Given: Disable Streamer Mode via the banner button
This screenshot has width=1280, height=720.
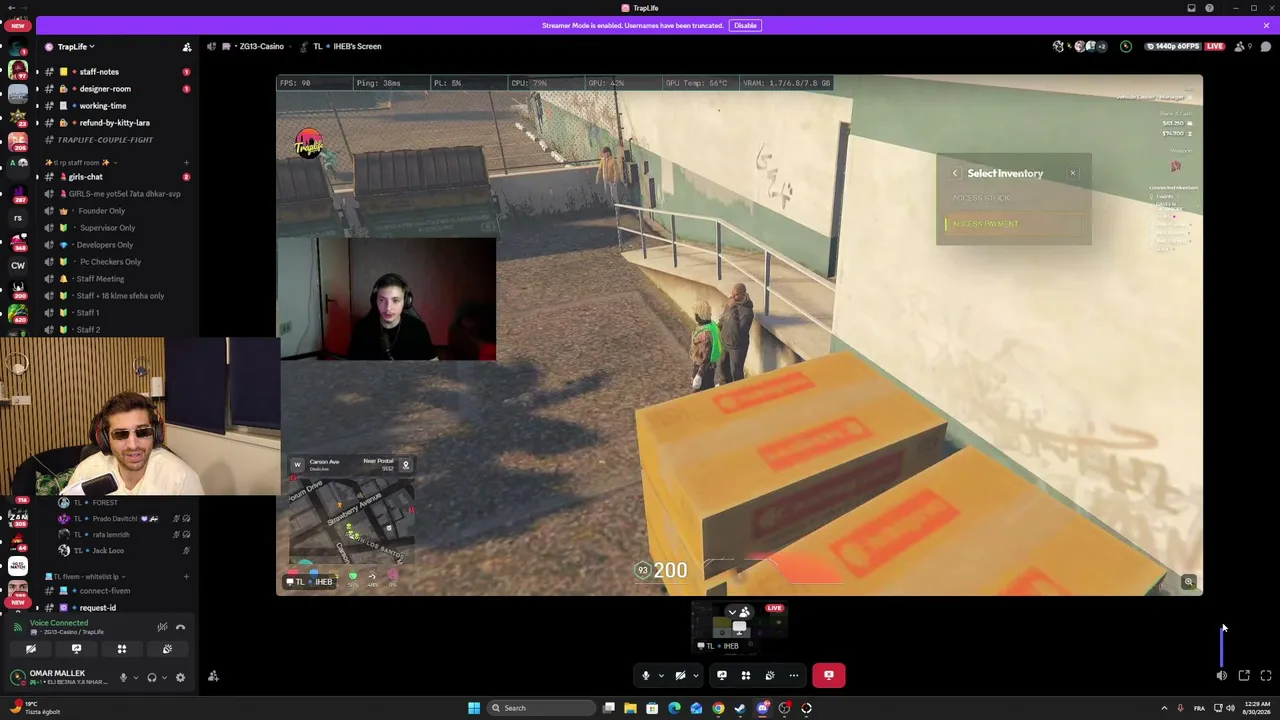Looking at the screenshot, I should 745,25.
